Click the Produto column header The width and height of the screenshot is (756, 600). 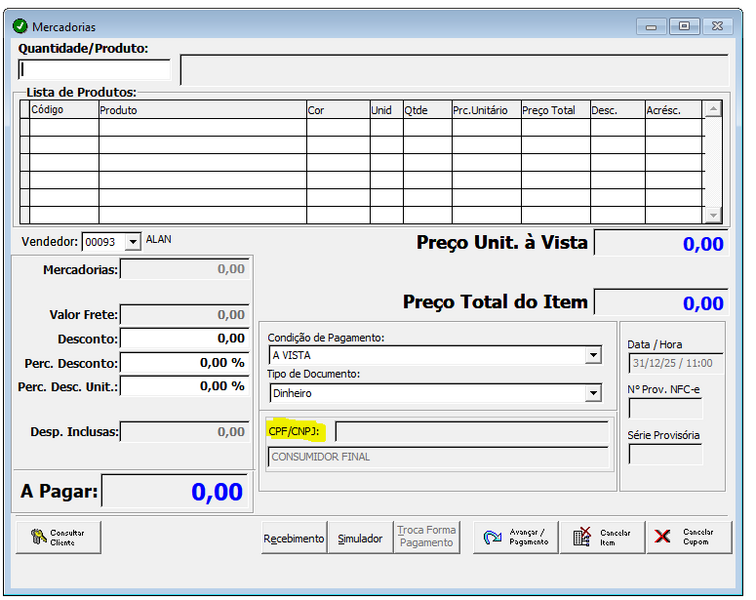(x=202, y=110)
